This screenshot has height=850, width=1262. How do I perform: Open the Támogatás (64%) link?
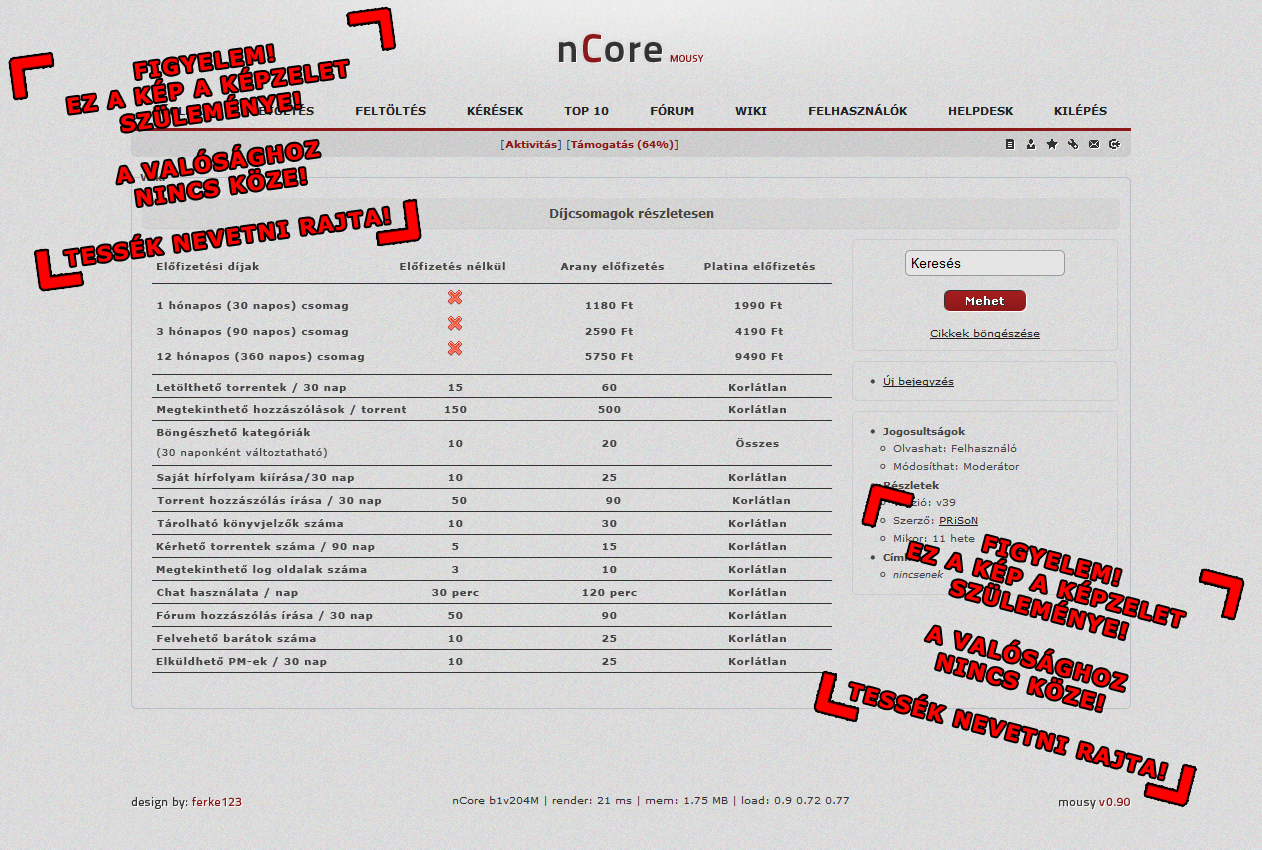tap(622, 145)
